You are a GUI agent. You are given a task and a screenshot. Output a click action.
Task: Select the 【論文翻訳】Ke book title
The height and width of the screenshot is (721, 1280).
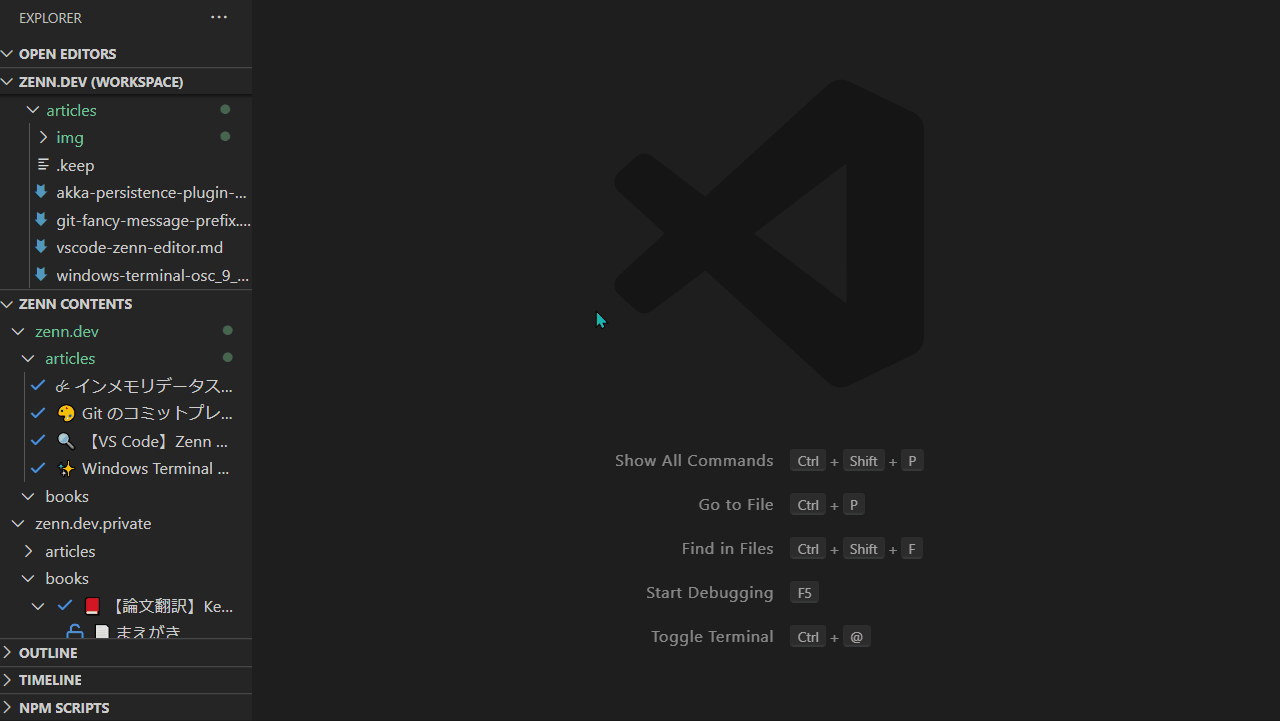pos(171,606)
